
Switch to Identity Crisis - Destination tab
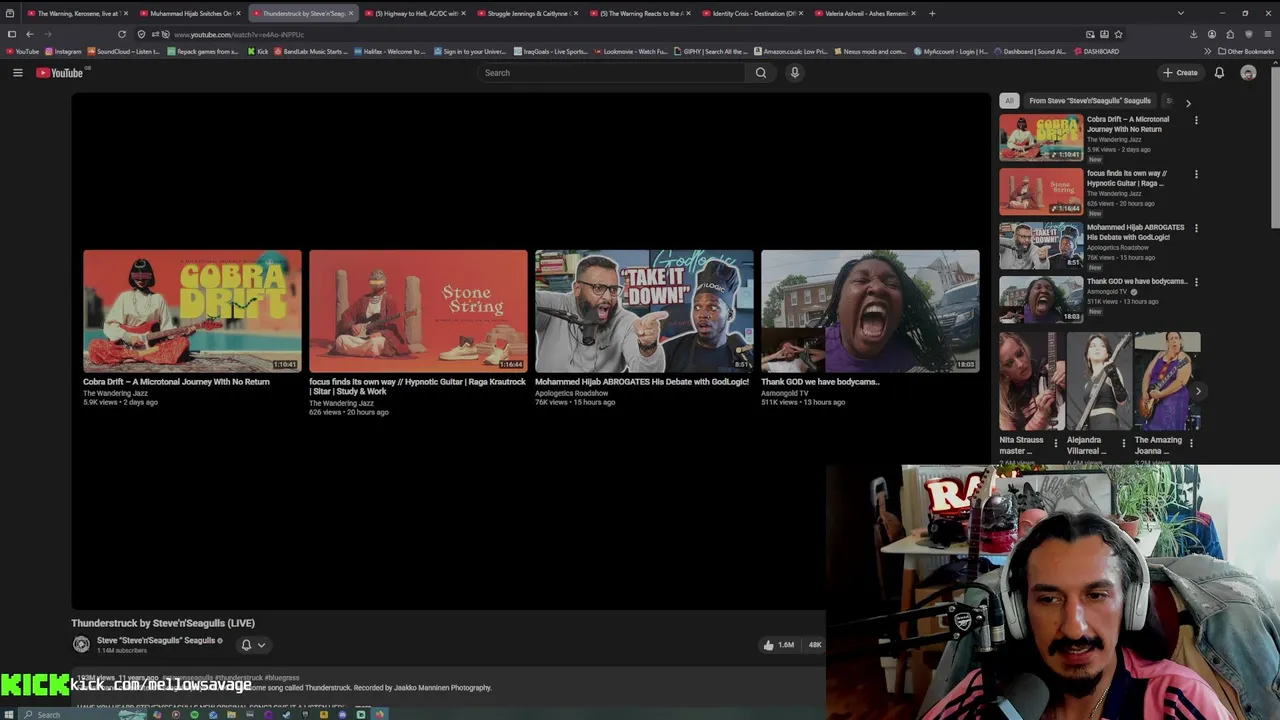pyautogui.click(x=753, y=13)
